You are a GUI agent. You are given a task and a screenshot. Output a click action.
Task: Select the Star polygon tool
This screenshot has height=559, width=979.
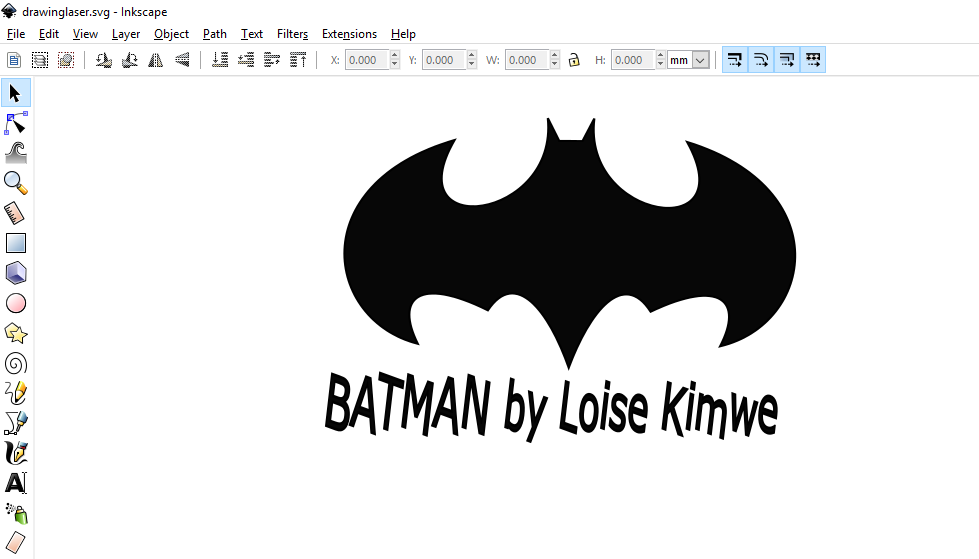click(x=16, y=334)
